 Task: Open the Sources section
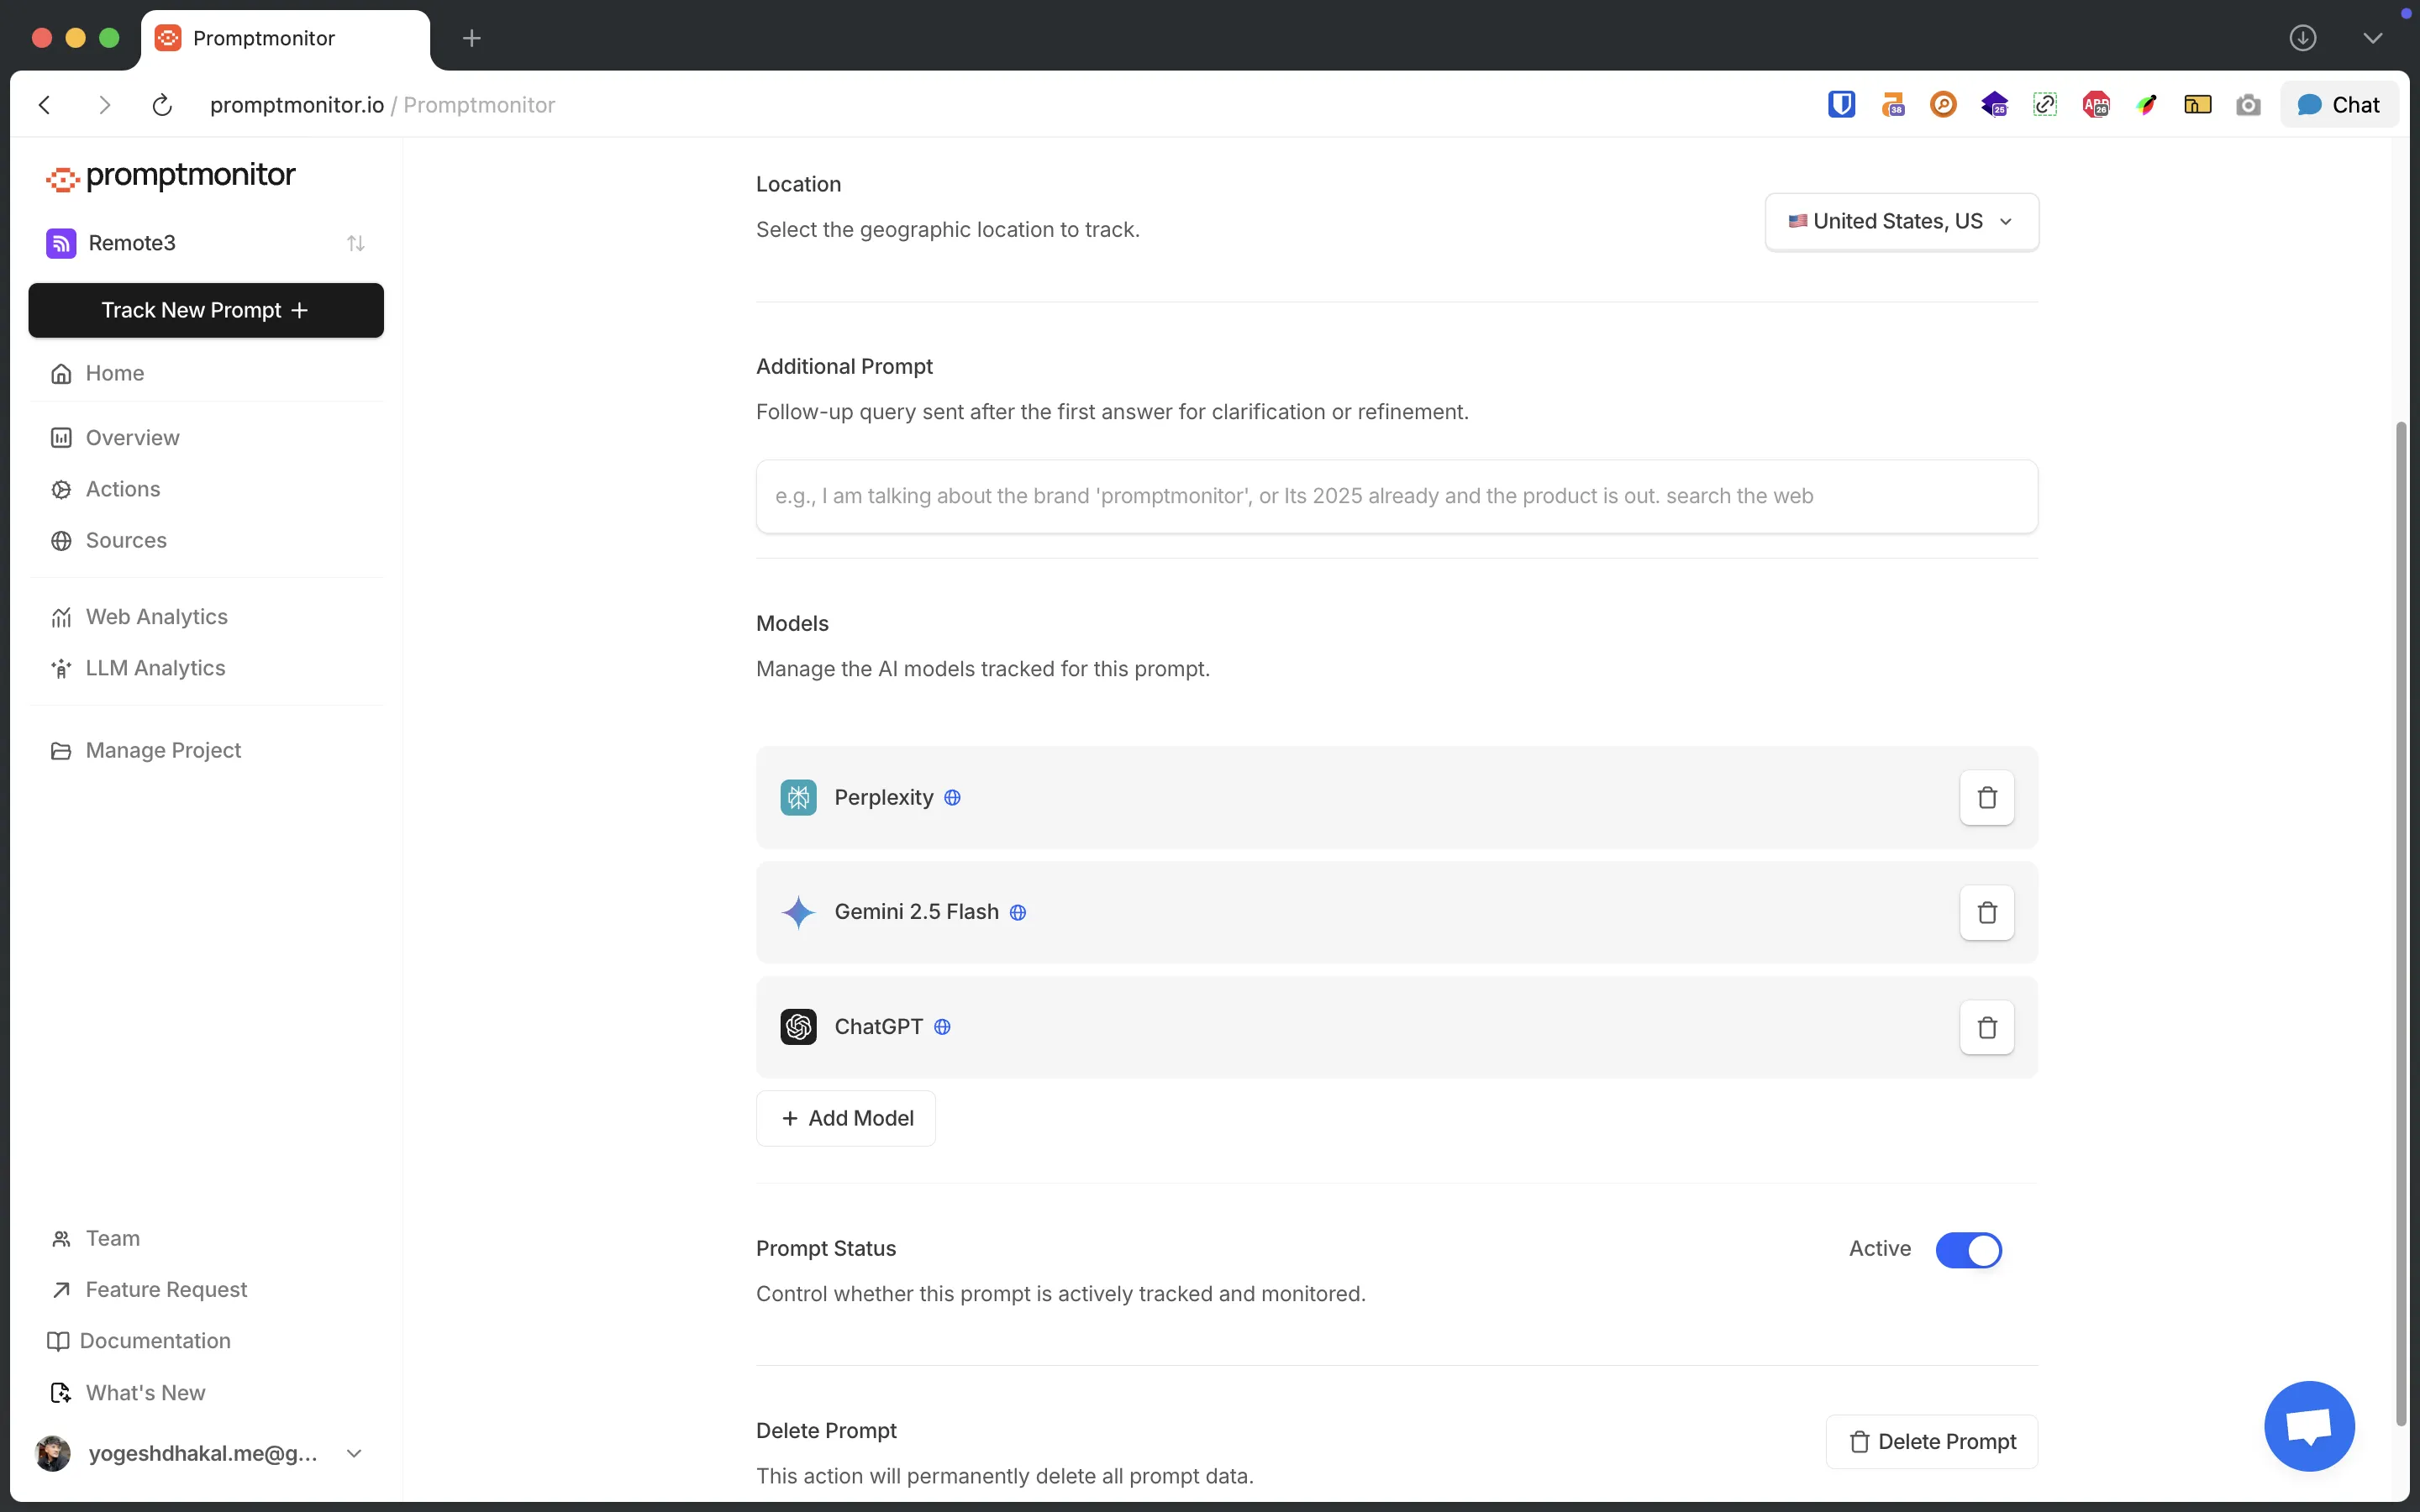click(125, 540)
